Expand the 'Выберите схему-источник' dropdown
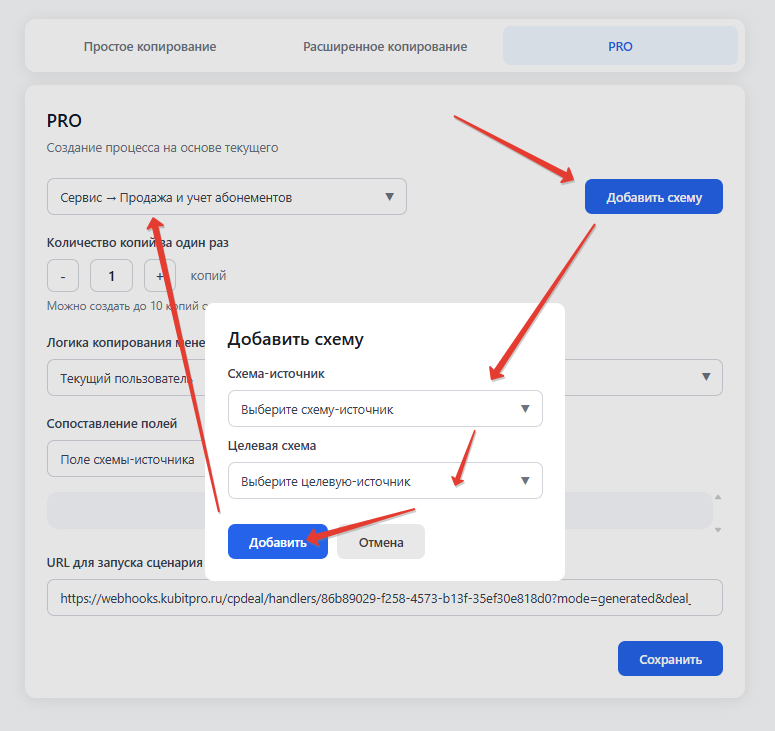Screen dimensions: 775x731 (385, 409)
